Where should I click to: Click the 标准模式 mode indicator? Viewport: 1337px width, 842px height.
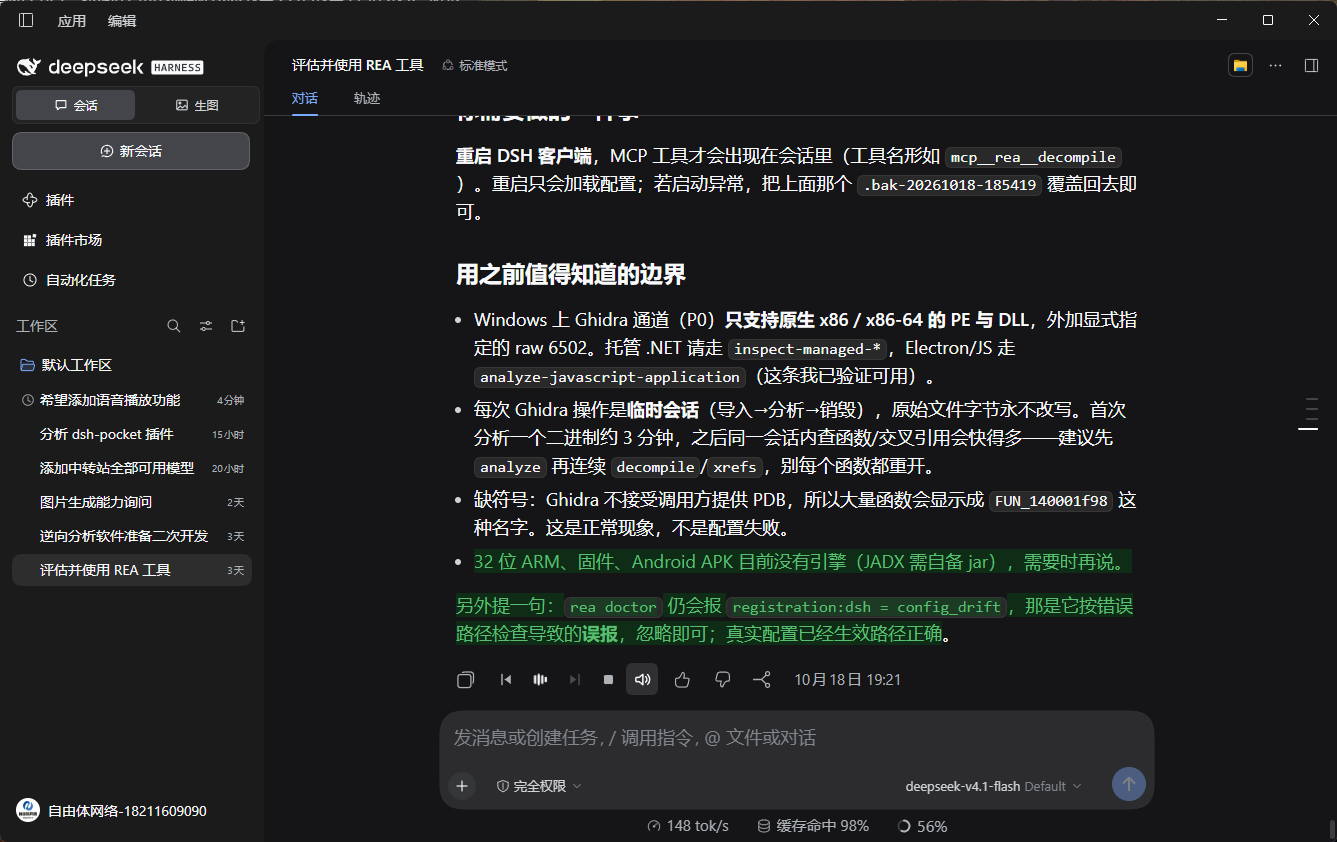click(x=475, y=65)
